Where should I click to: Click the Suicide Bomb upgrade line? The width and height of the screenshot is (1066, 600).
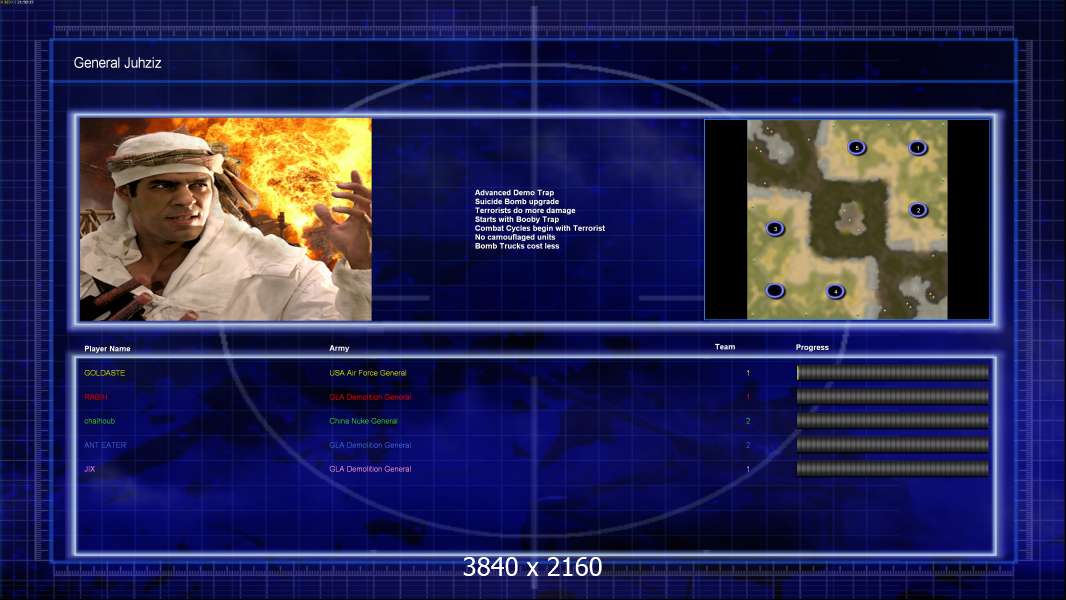coord(517,202)
